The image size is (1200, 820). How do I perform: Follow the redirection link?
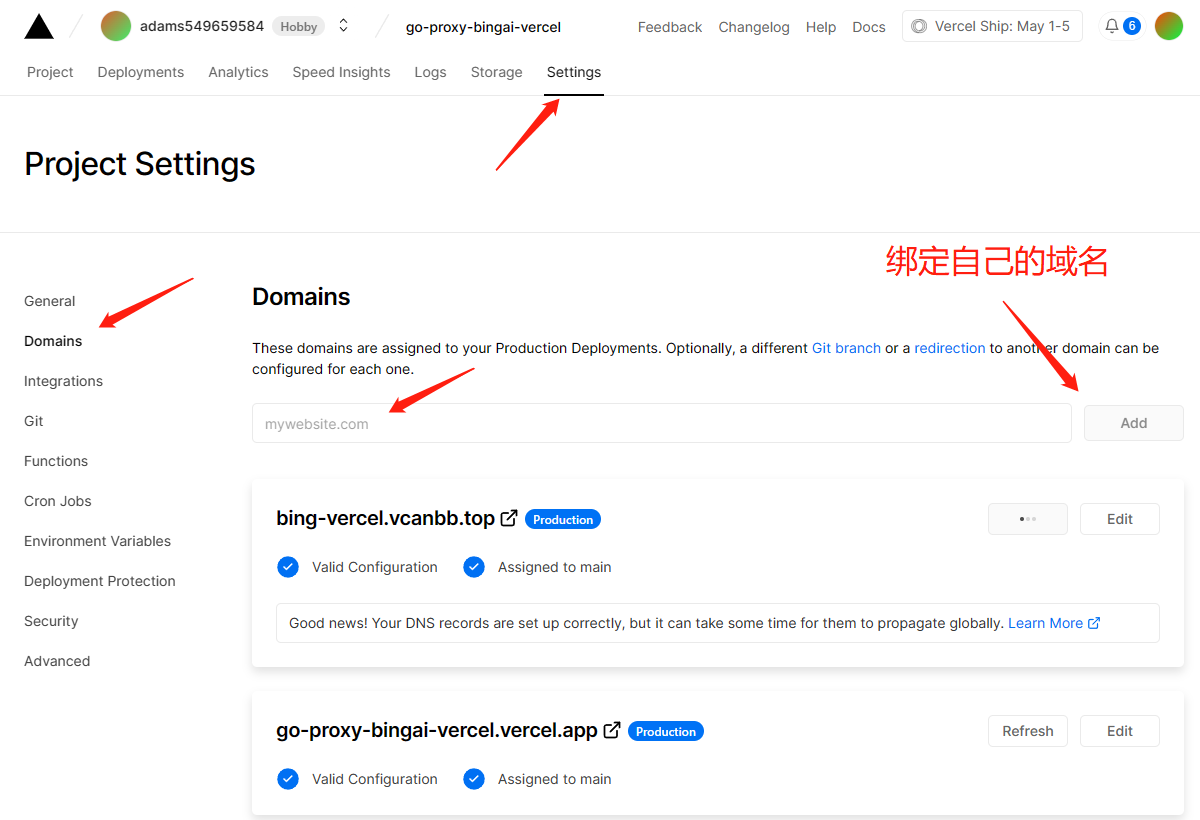coord(950,348)
